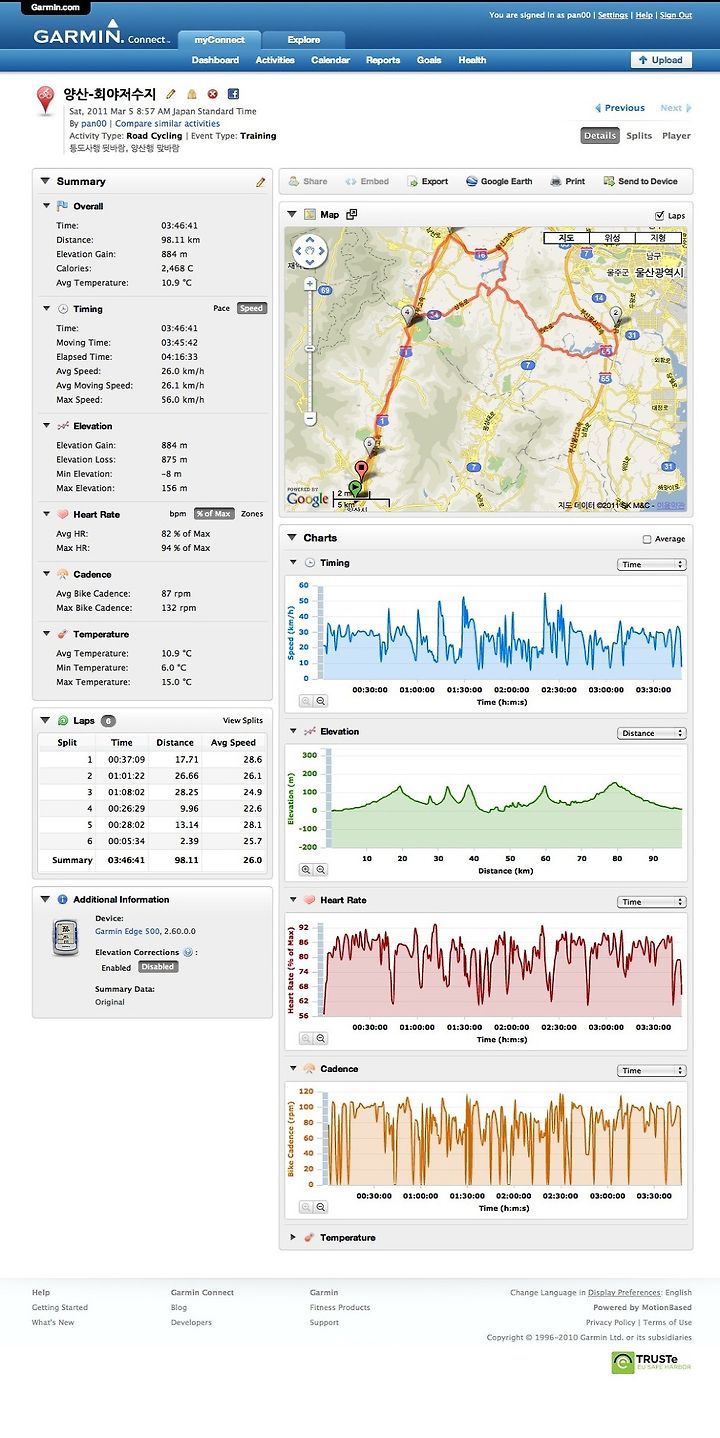The width and height of the screenshot is (720, 1438).
Task: Switch to the Explore tab
Action: pos(304,40)
